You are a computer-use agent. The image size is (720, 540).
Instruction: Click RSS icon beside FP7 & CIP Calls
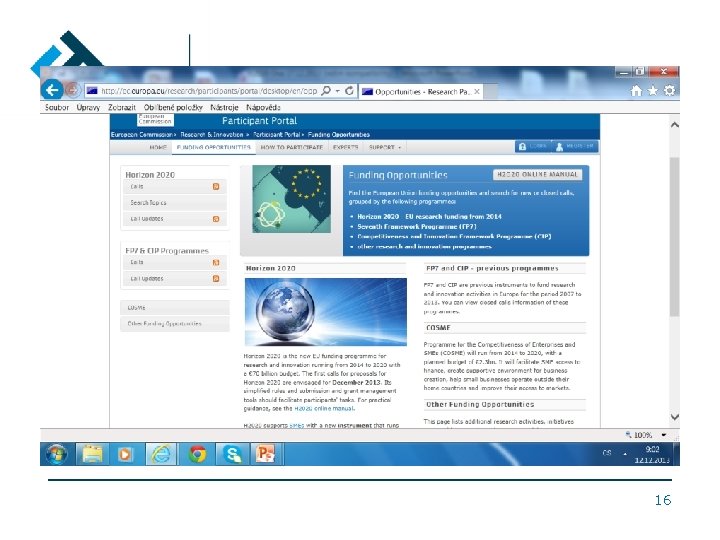(x=216, y=262)
